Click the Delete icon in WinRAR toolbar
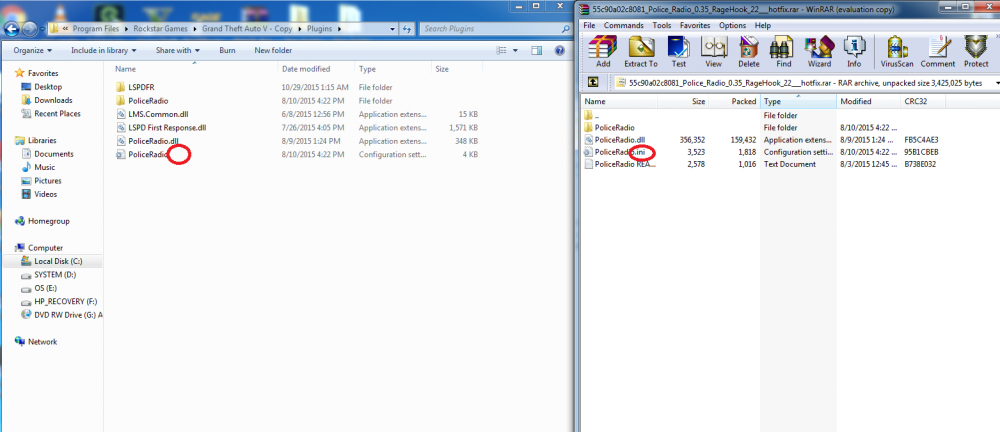 tap(749, 52)
